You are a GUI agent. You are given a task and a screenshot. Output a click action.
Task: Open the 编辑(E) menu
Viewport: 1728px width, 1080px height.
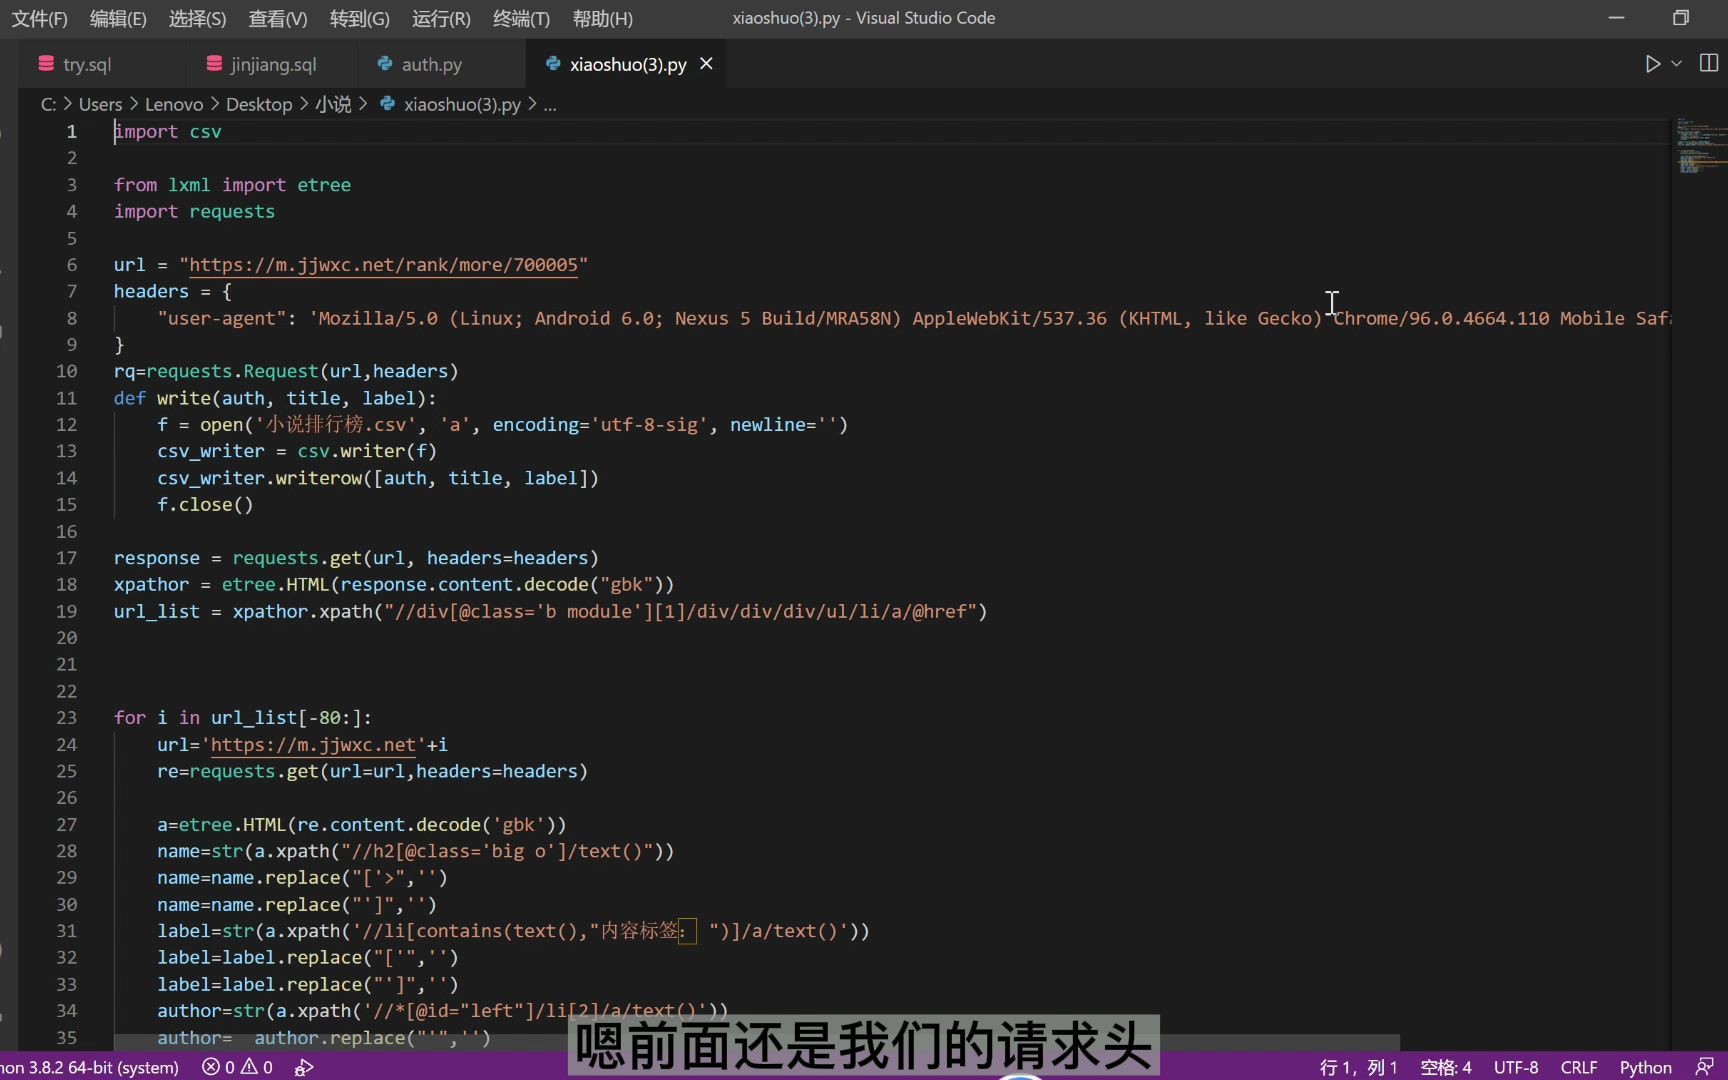click(x=118, y=18)
